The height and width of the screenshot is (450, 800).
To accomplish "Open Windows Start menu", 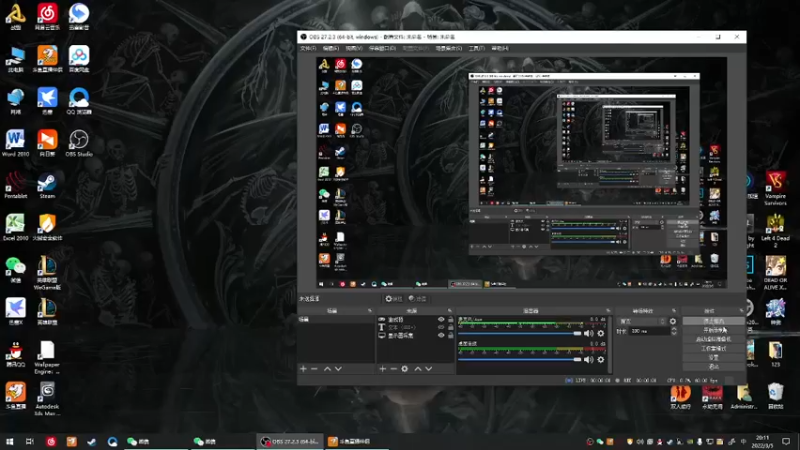I will 9,441.
